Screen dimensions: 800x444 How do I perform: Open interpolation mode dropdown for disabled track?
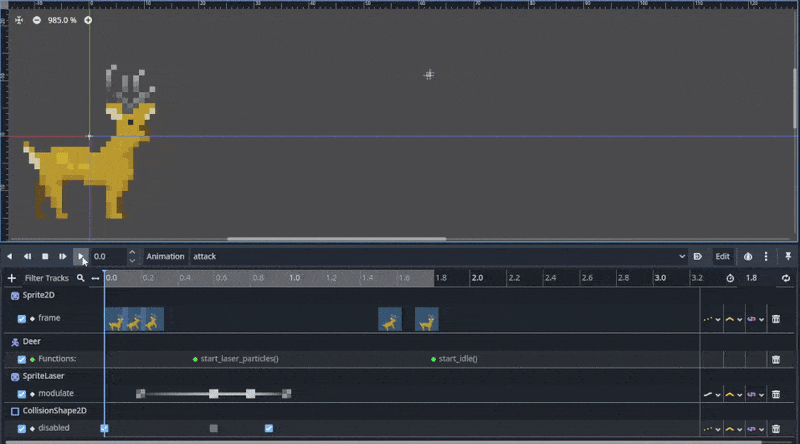(734, 429)
